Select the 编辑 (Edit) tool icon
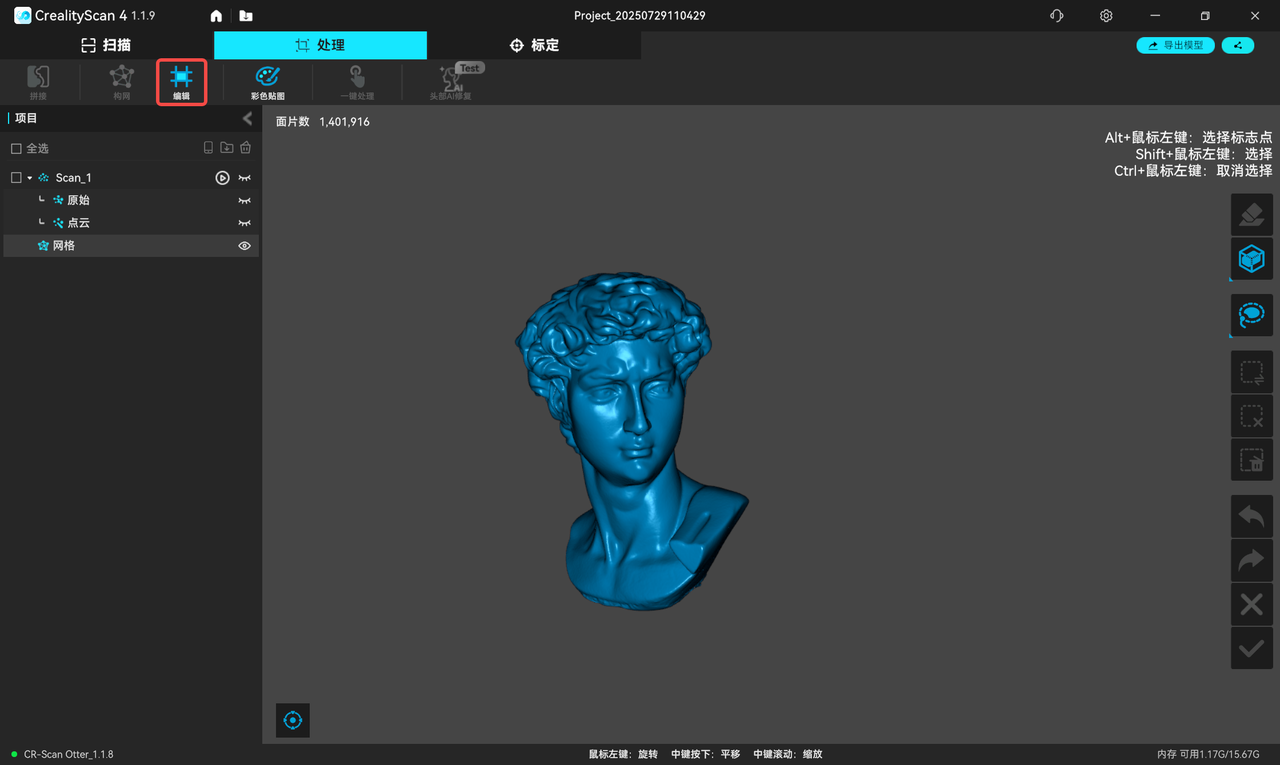Screen dimensions: 1280x765 click(181, 81)
